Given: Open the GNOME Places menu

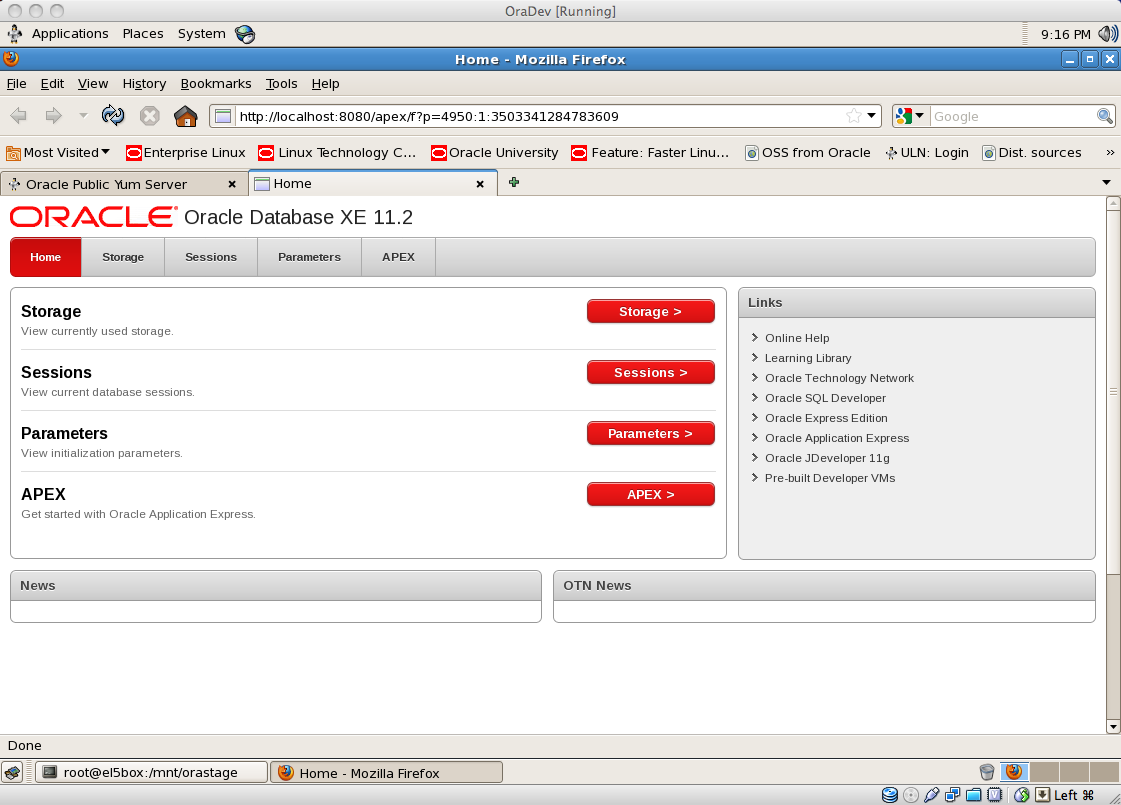Looking at the screenshot, I should (143, 34).
